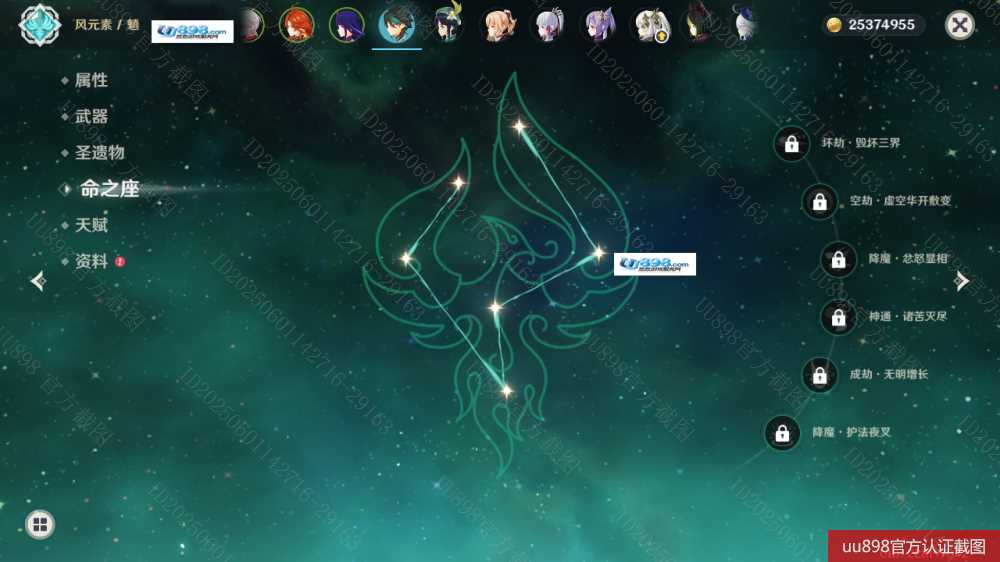The height and width of the screenshot is (562, 1000).
Task: Select the red-haired Diluc avatar
Action: click(x=297, y=26)
